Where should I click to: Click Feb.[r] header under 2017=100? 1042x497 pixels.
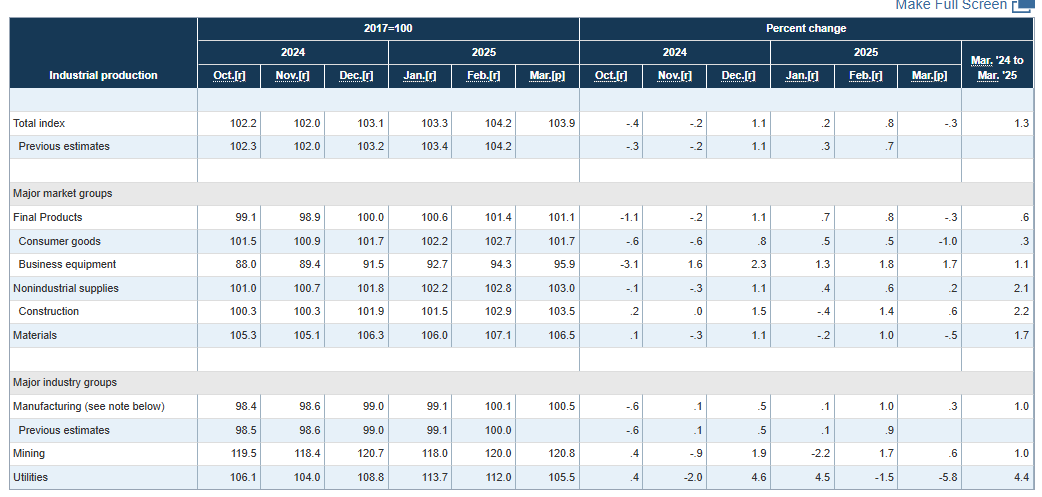pyautogui.click(x=484, y=76)
